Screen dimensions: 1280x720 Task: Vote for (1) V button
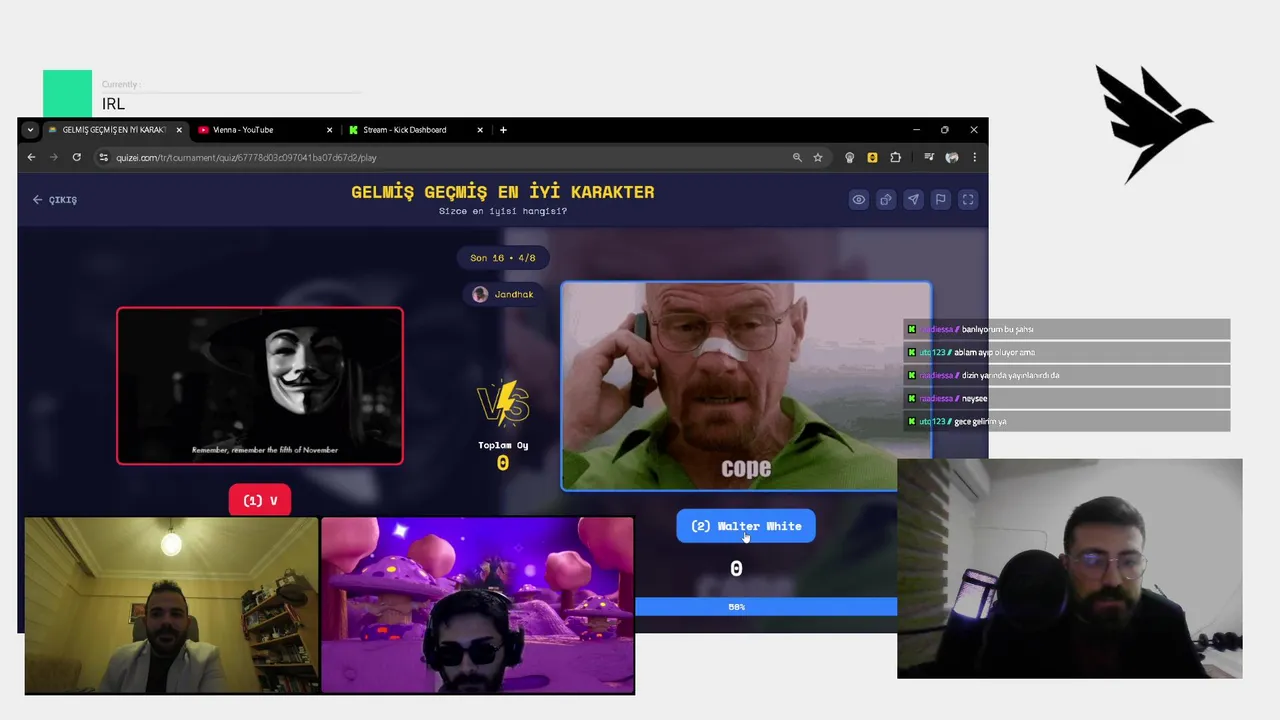(260, 501)
